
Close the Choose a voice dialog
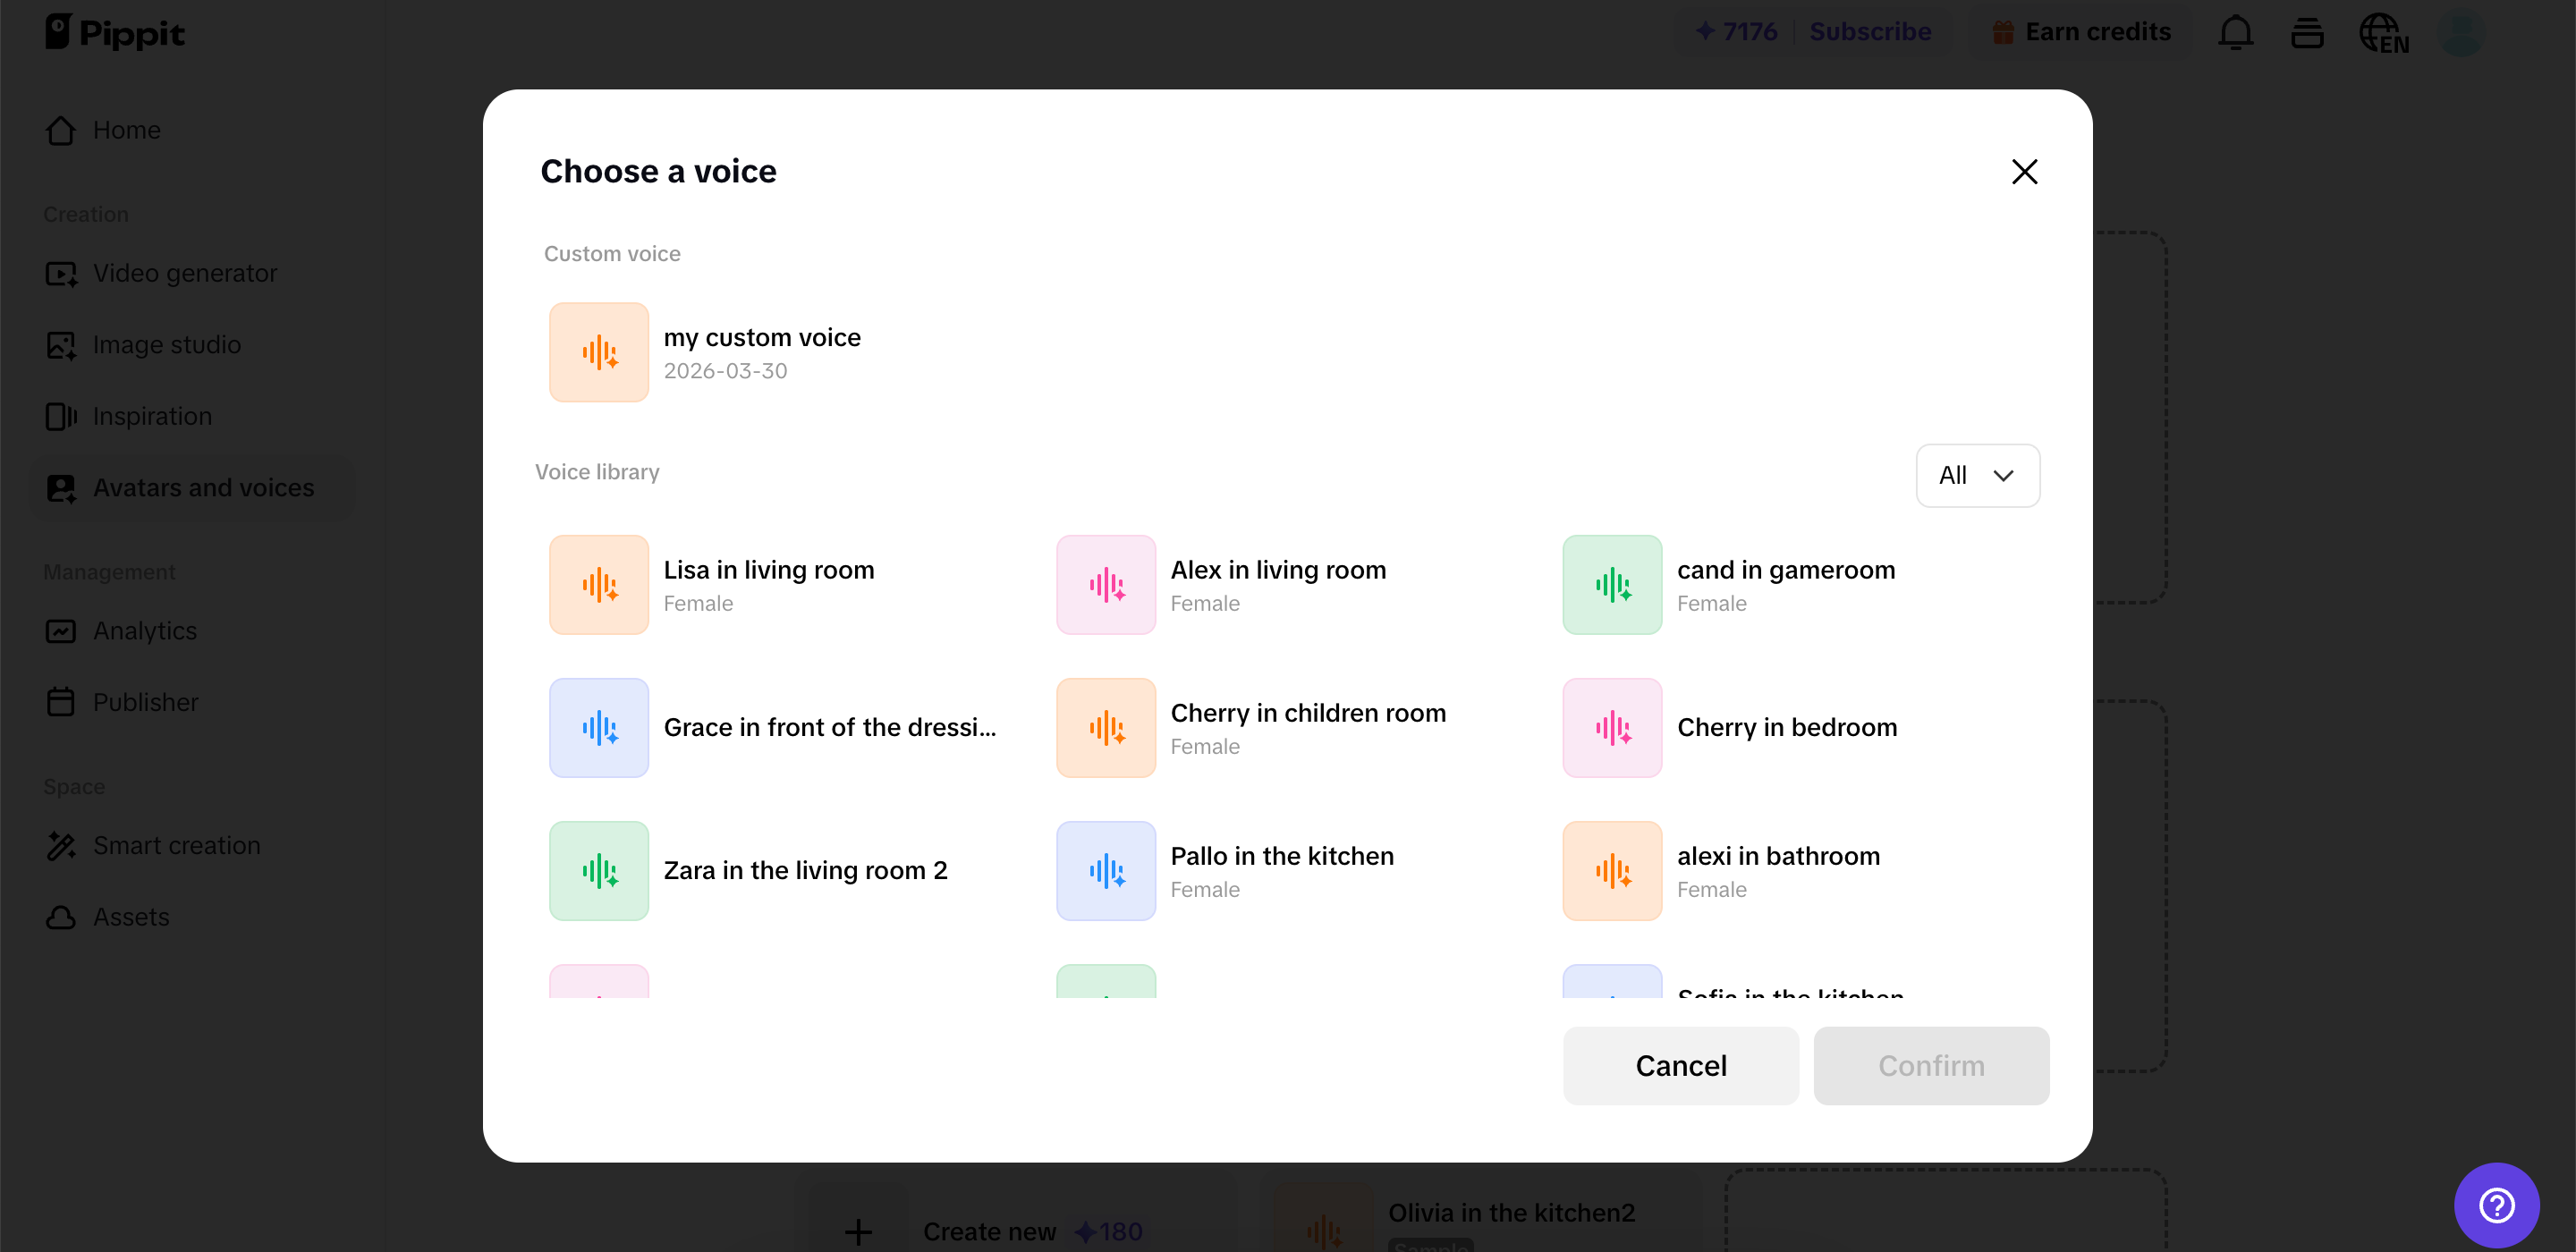[x=2023, y=172]
